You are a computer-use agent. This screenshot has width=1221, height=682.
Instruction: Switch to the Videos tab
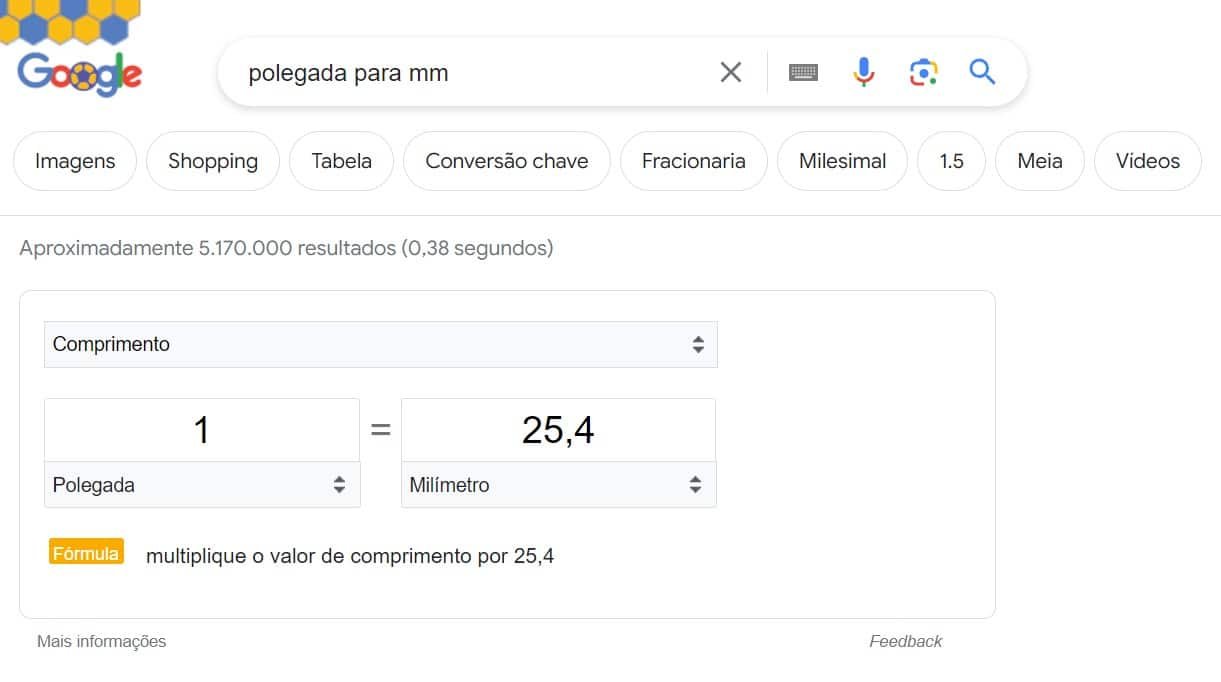[x=1147, y=160]
